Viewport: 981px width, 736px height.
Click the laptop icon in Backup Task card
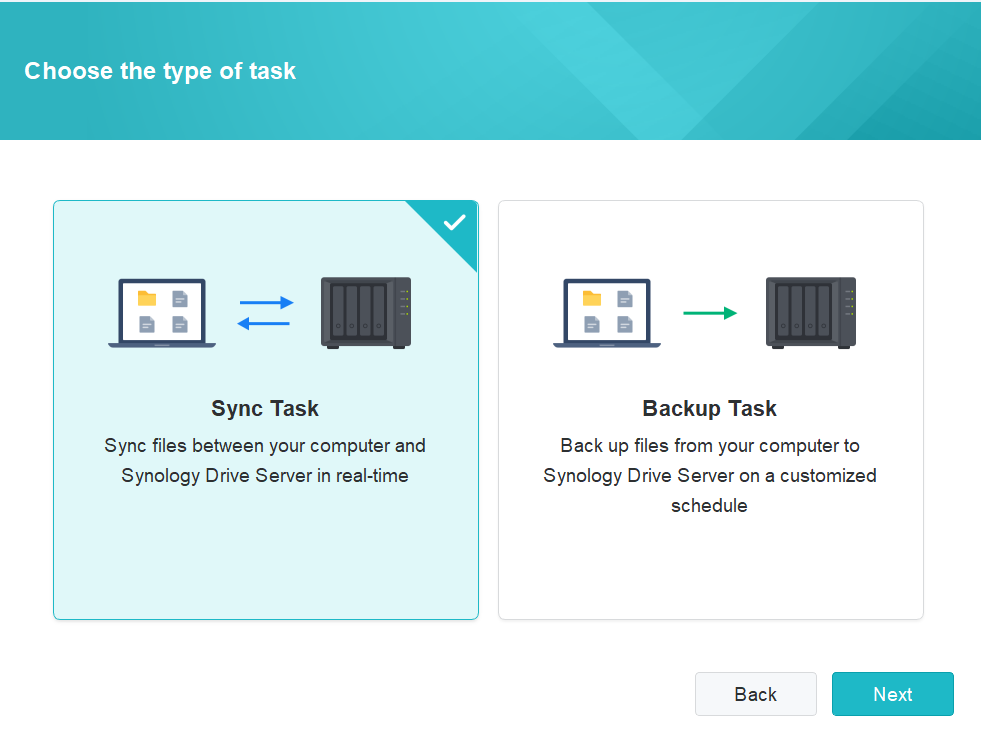click(607, 313)
